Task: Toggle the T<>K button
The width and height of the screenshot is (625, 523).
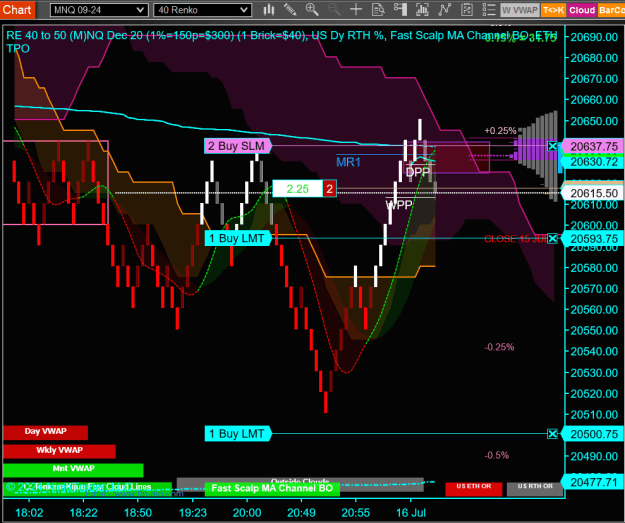Action: pyautogui.click(x=553, y=10)
